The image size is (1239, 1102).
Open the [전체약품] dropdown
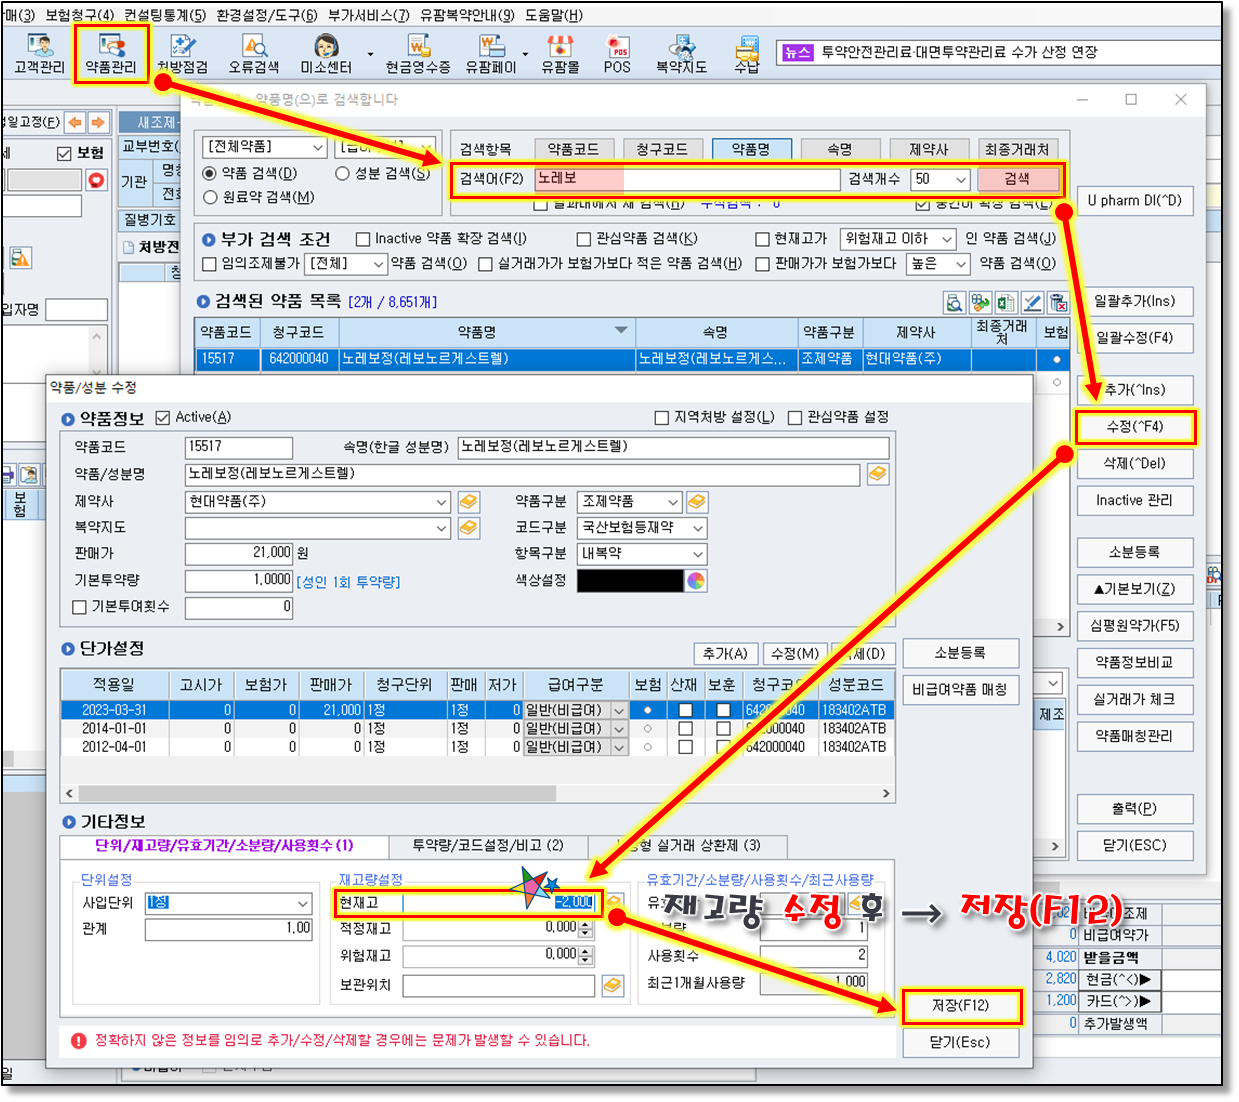265,147
